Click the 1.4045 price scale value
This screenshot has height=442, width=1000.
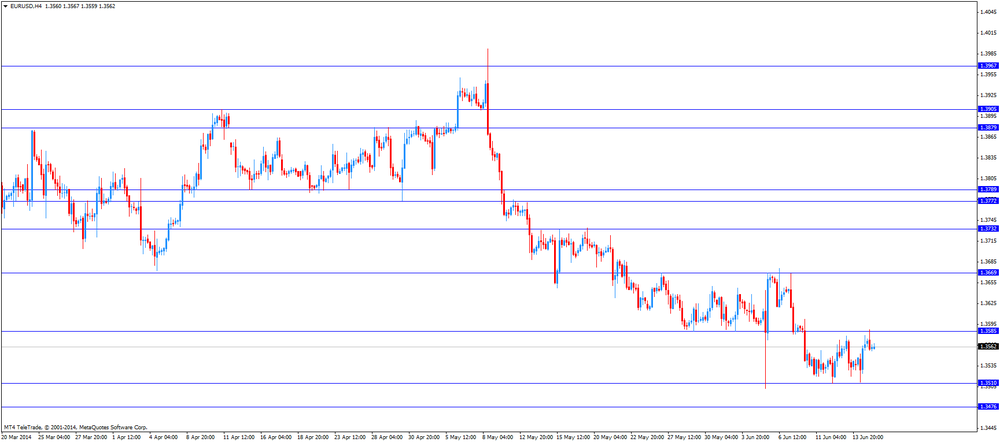click(989, 11)
